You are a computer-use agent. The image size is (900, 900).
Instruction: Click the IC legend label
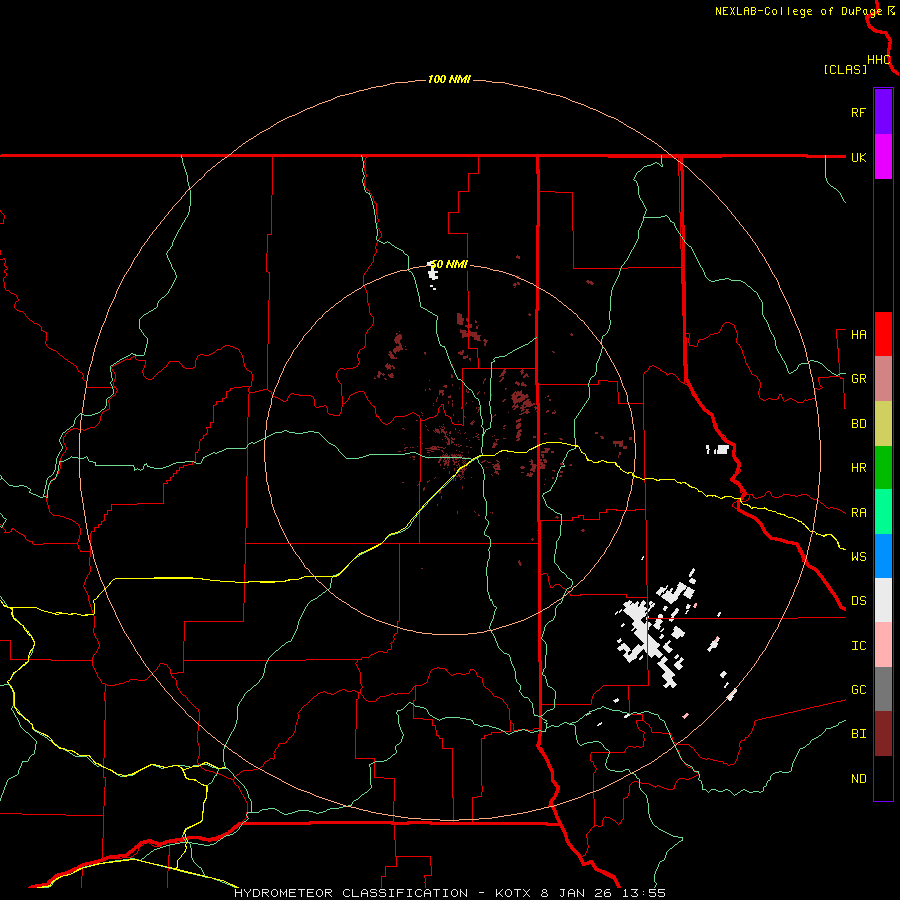[x=858, y=646]
